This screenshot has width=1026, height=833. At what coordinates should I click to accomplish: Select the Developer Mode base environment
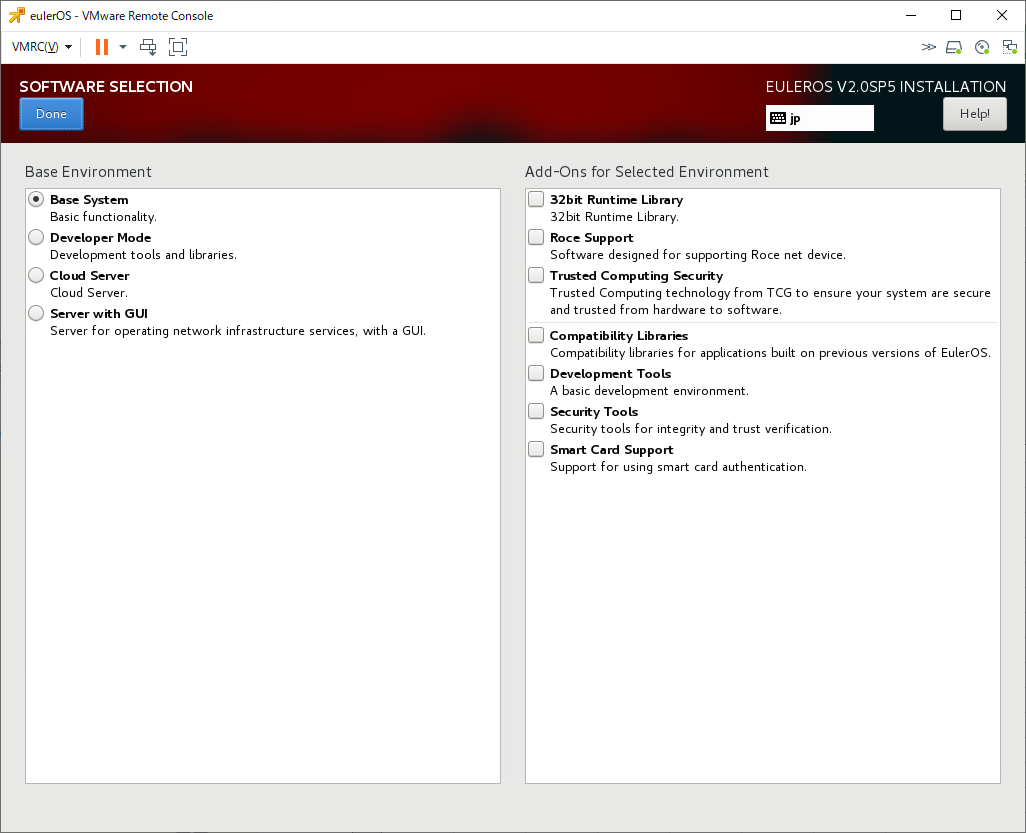[x=36, y=238]
